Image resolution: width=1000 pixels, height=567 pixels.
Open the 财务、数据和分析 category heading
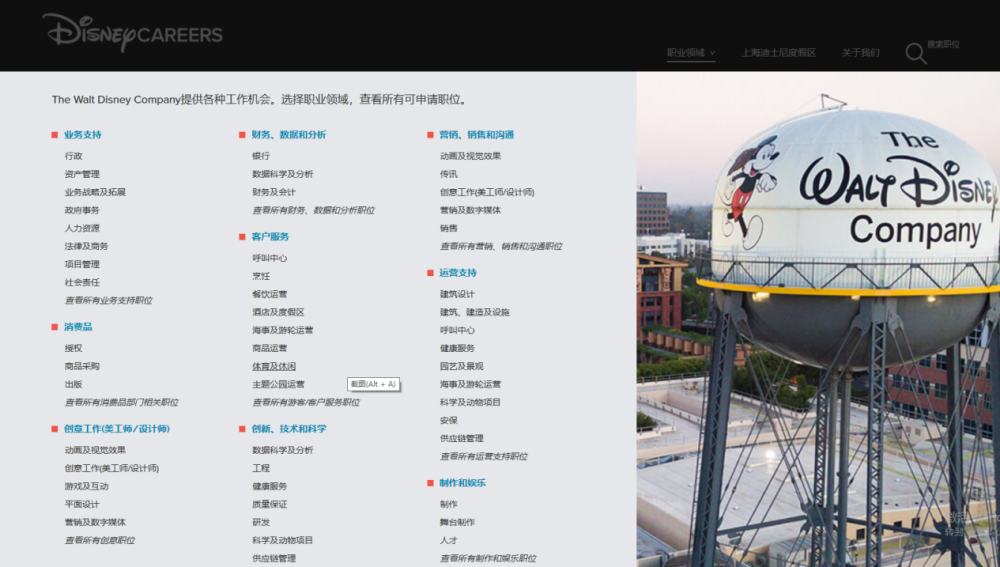pyautogui.click(x=288, y=135)
